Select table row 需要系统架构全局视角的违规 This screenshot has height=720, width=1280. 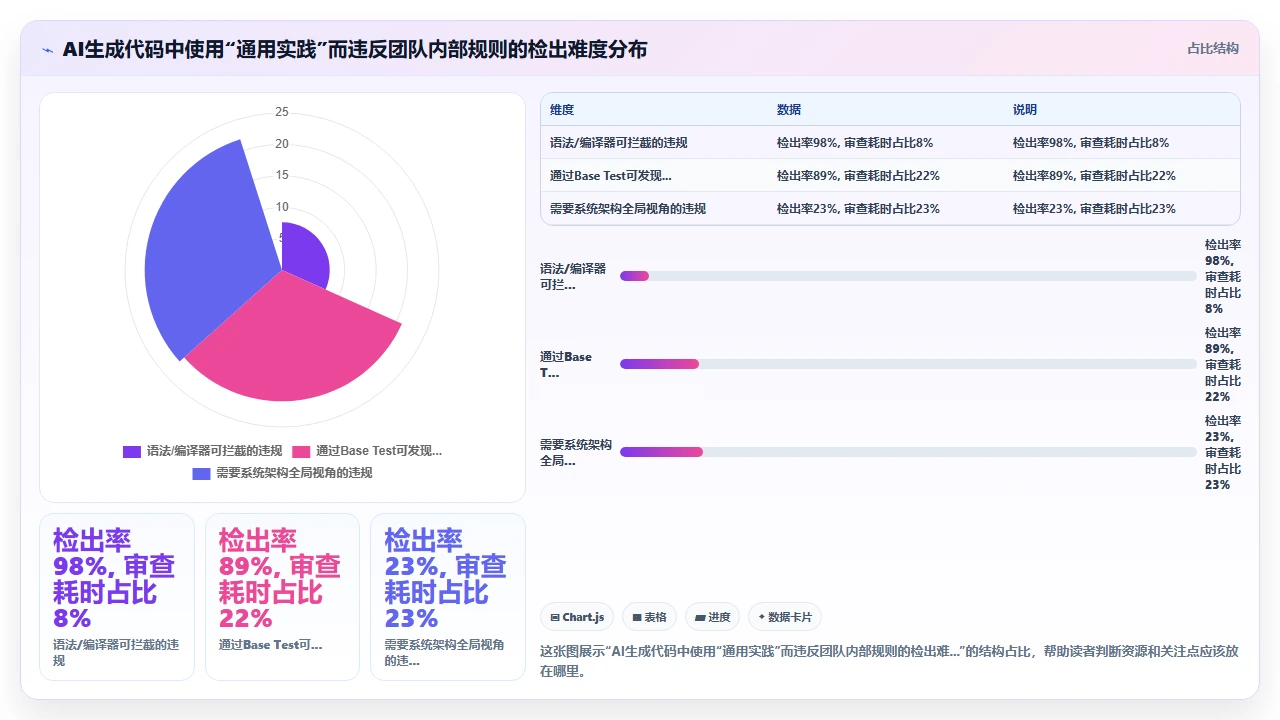pos(890,209)
